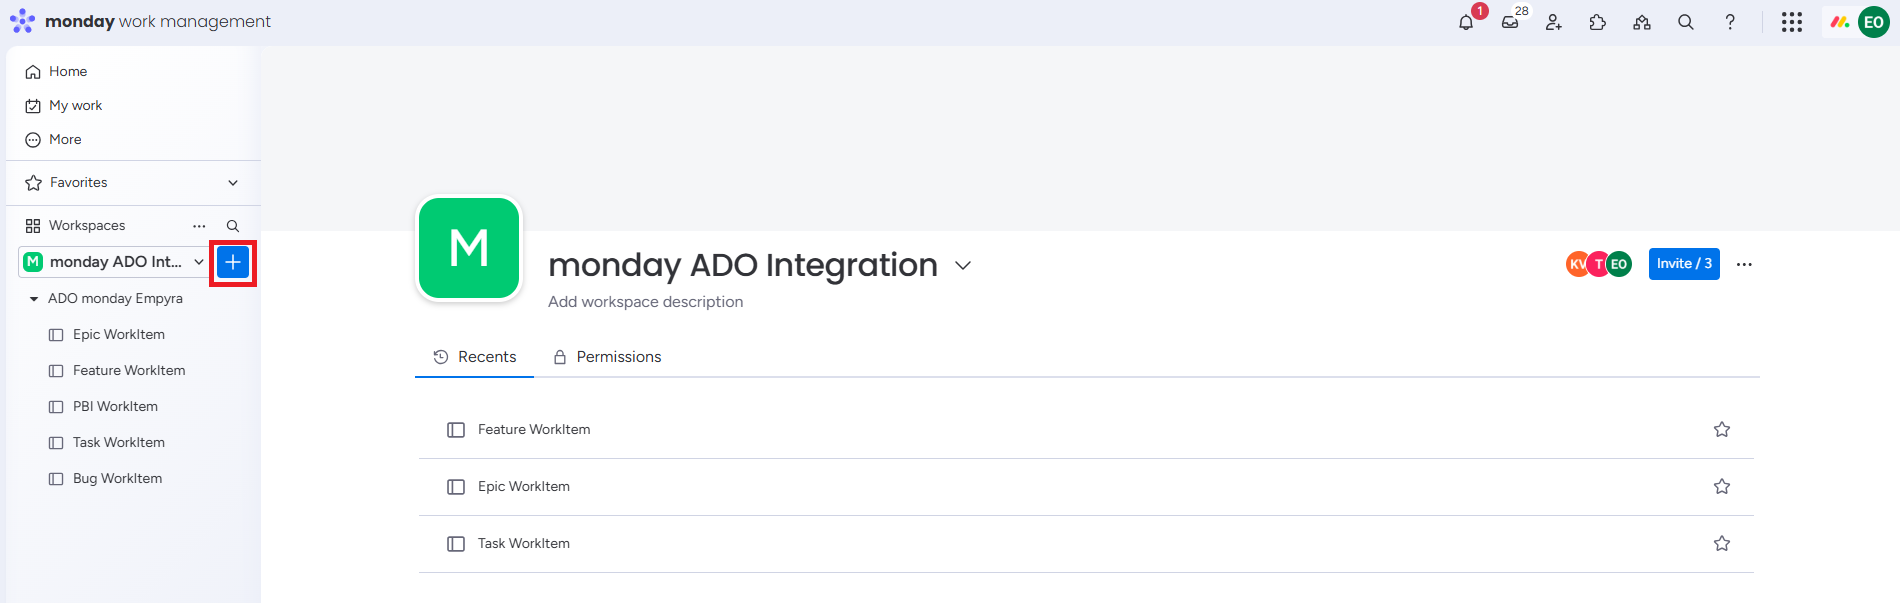This screenshot has height=603, width=1900.
Task: Open the notifications bell
Action: [1466, 22]
